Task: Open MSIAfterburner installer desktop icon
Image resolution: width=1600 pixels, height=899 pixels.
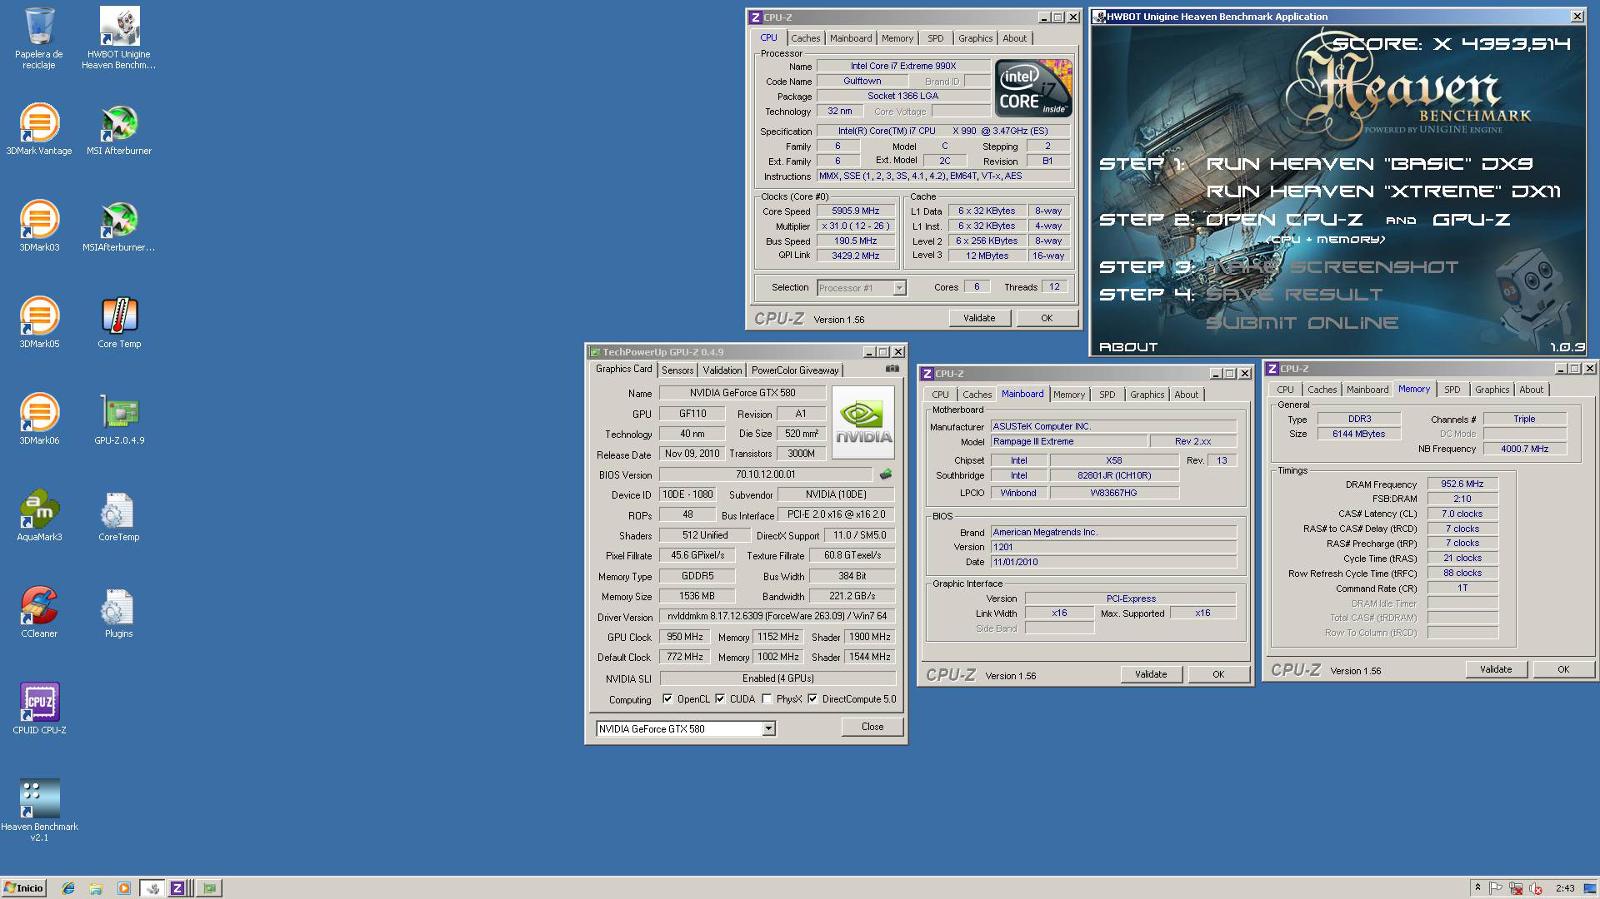Action: pyautogui.click(x=119, y=226)
